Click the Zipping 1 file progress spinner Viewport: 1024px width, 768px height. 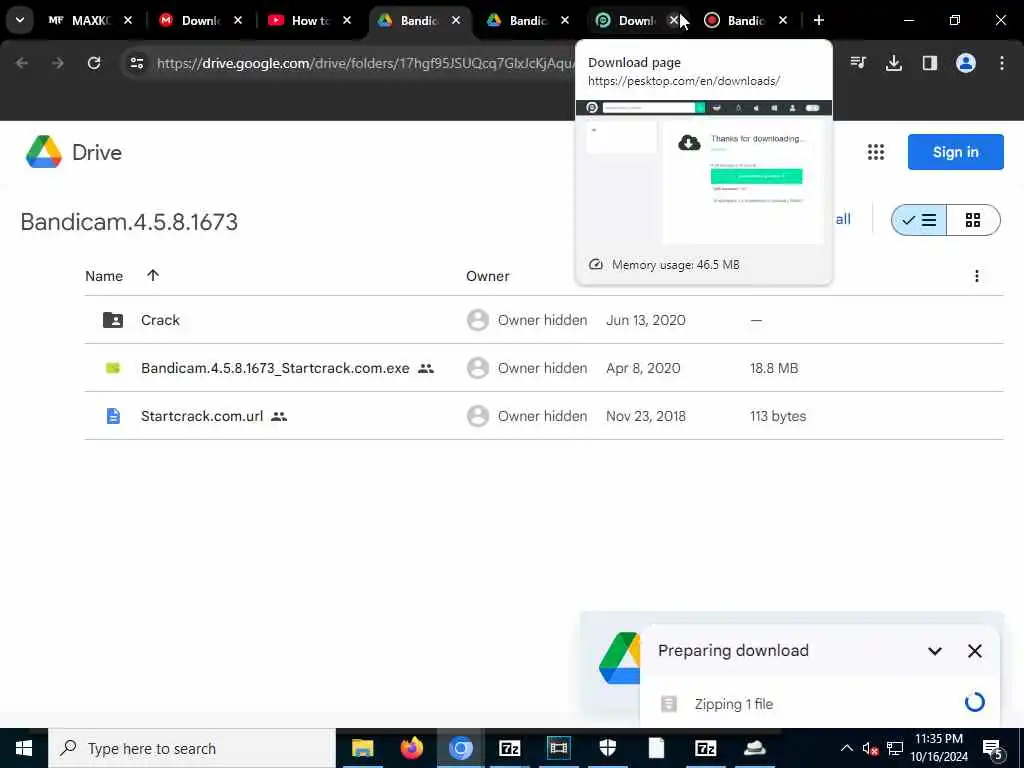point(974,703)
